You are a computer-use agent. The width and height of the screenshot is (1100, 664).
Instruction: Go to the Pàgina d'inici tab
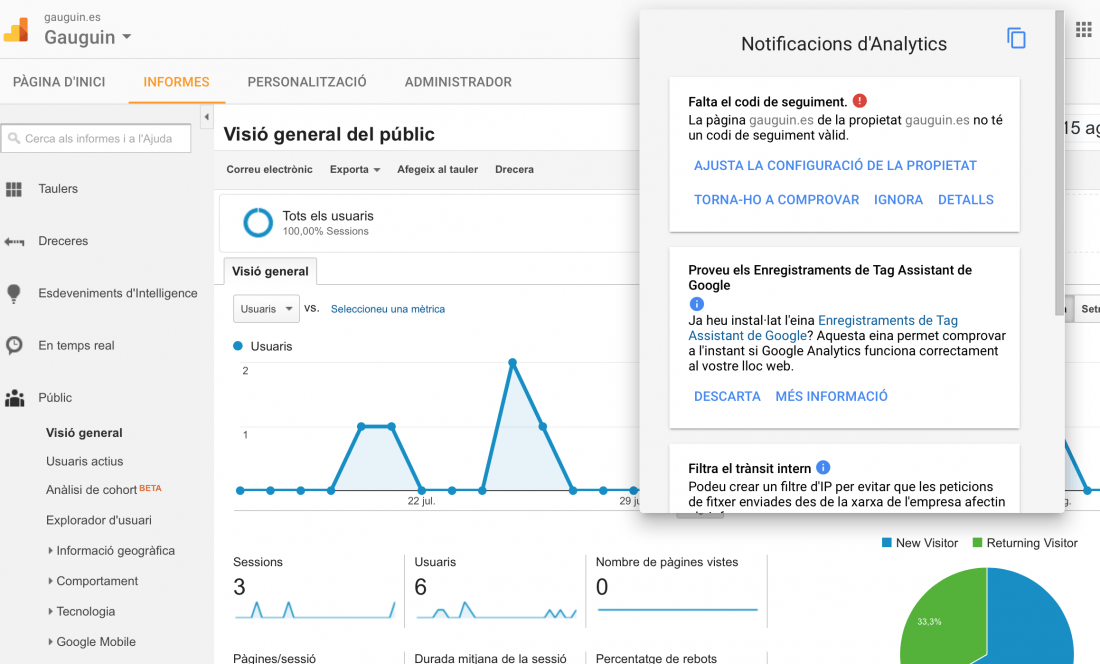[59, 82]
